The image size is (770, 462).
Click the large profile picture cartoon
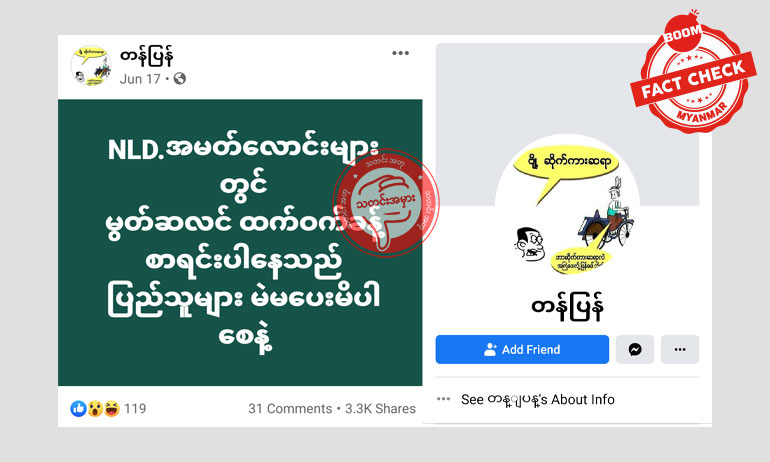pyautogui.click(x=567, y=208)
